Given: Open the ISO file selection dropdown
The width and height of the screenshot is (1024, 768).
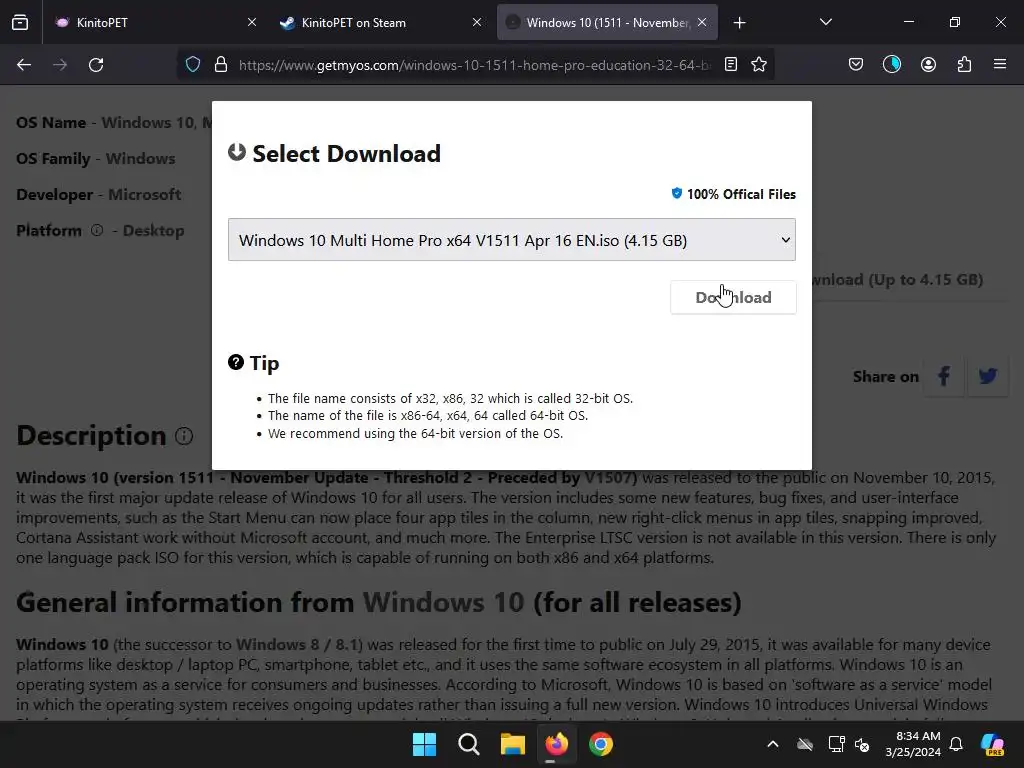Looking at the screenshot, I should click(x=512, y=240).
